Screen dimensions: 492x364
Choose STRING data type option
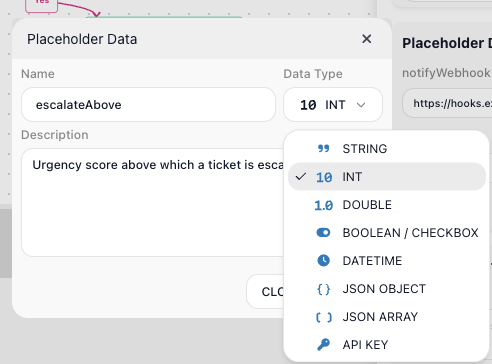point(387,149)
